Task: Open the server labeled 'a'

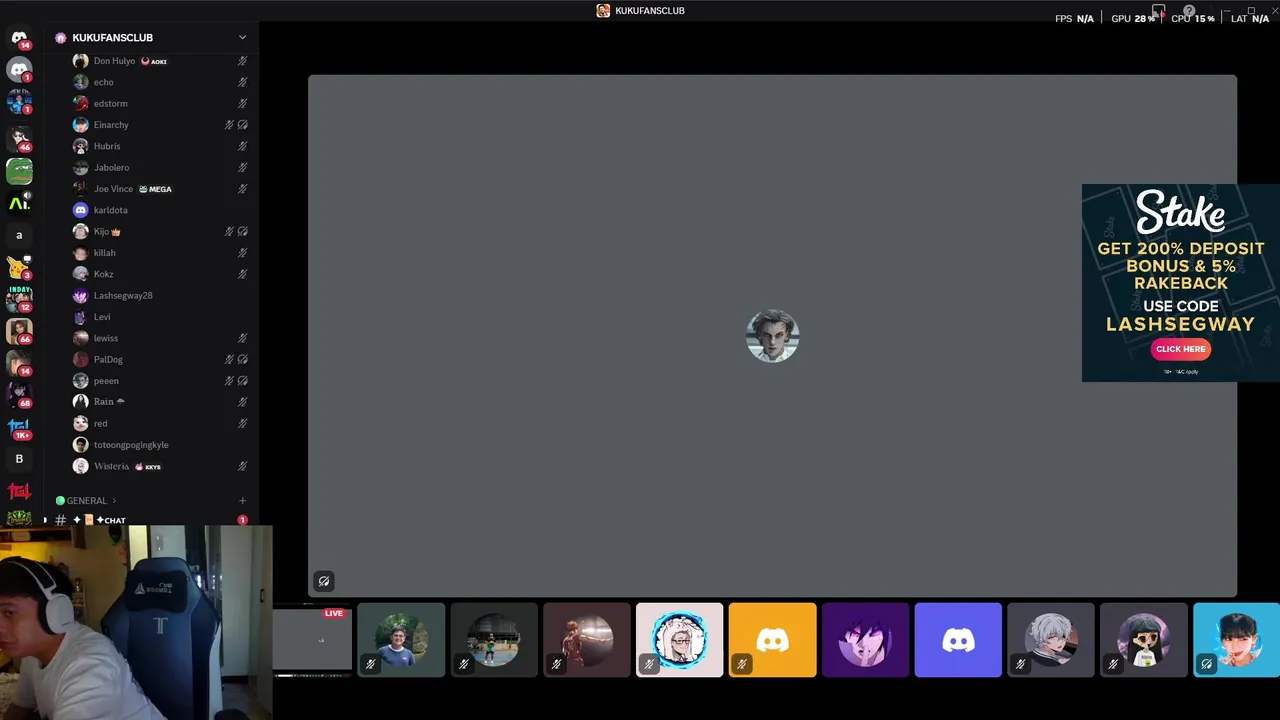Action: tap(19, 235)
